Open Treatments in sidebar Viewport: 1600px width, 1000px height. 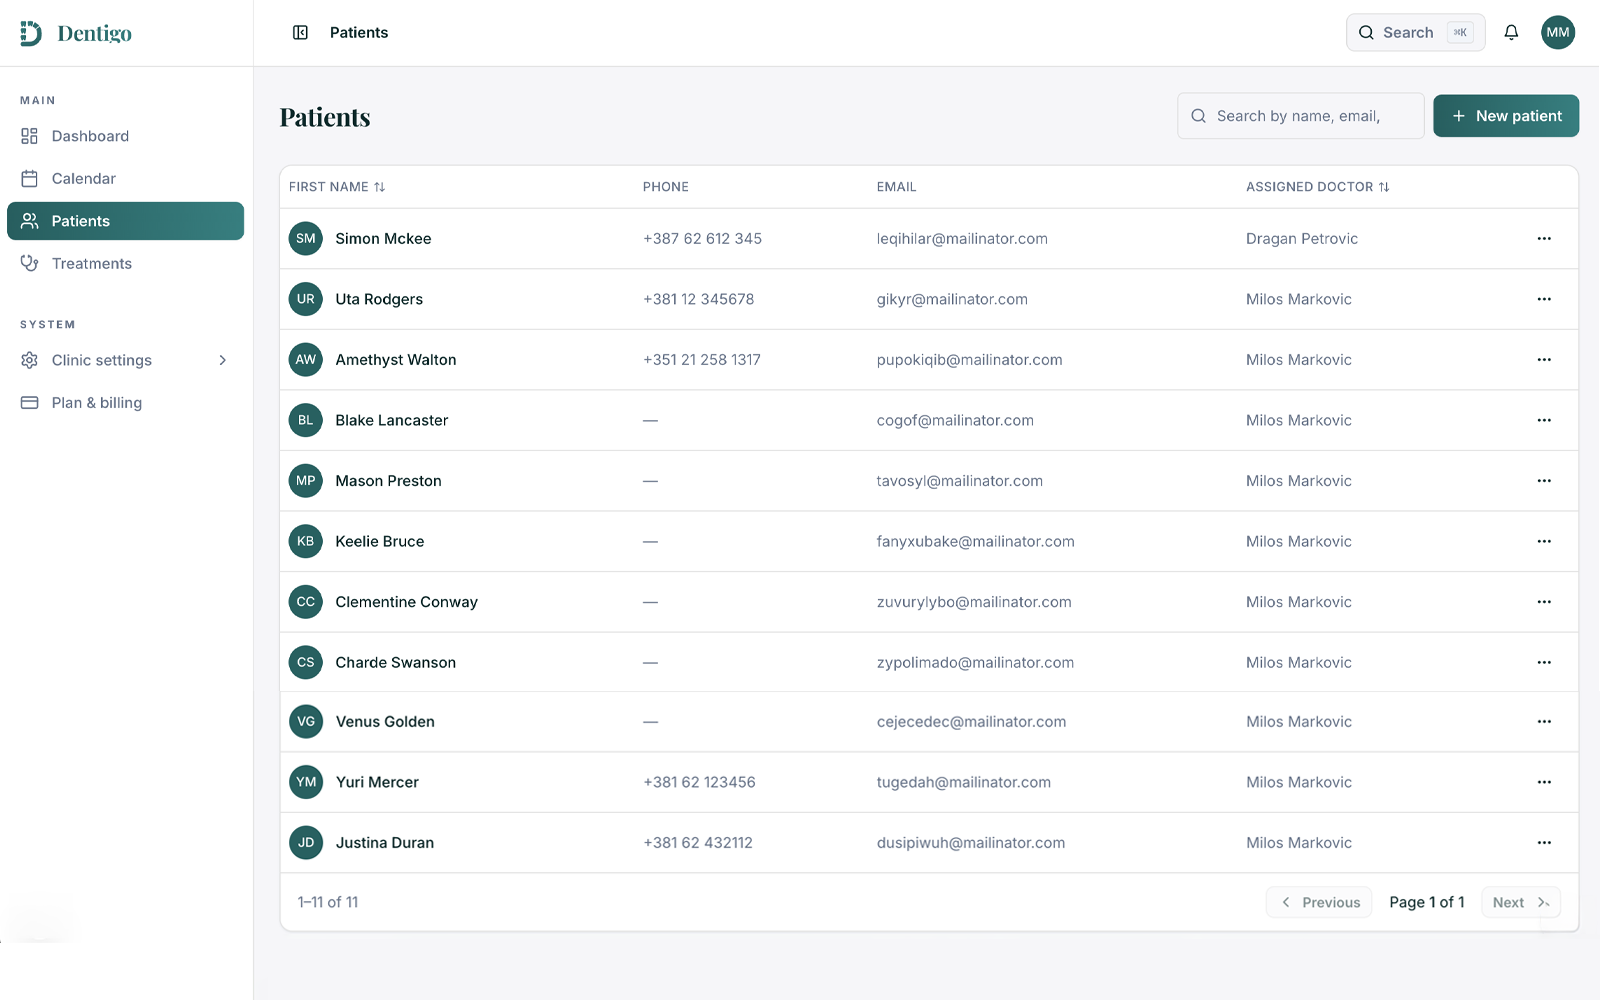[x=125, y=264]
